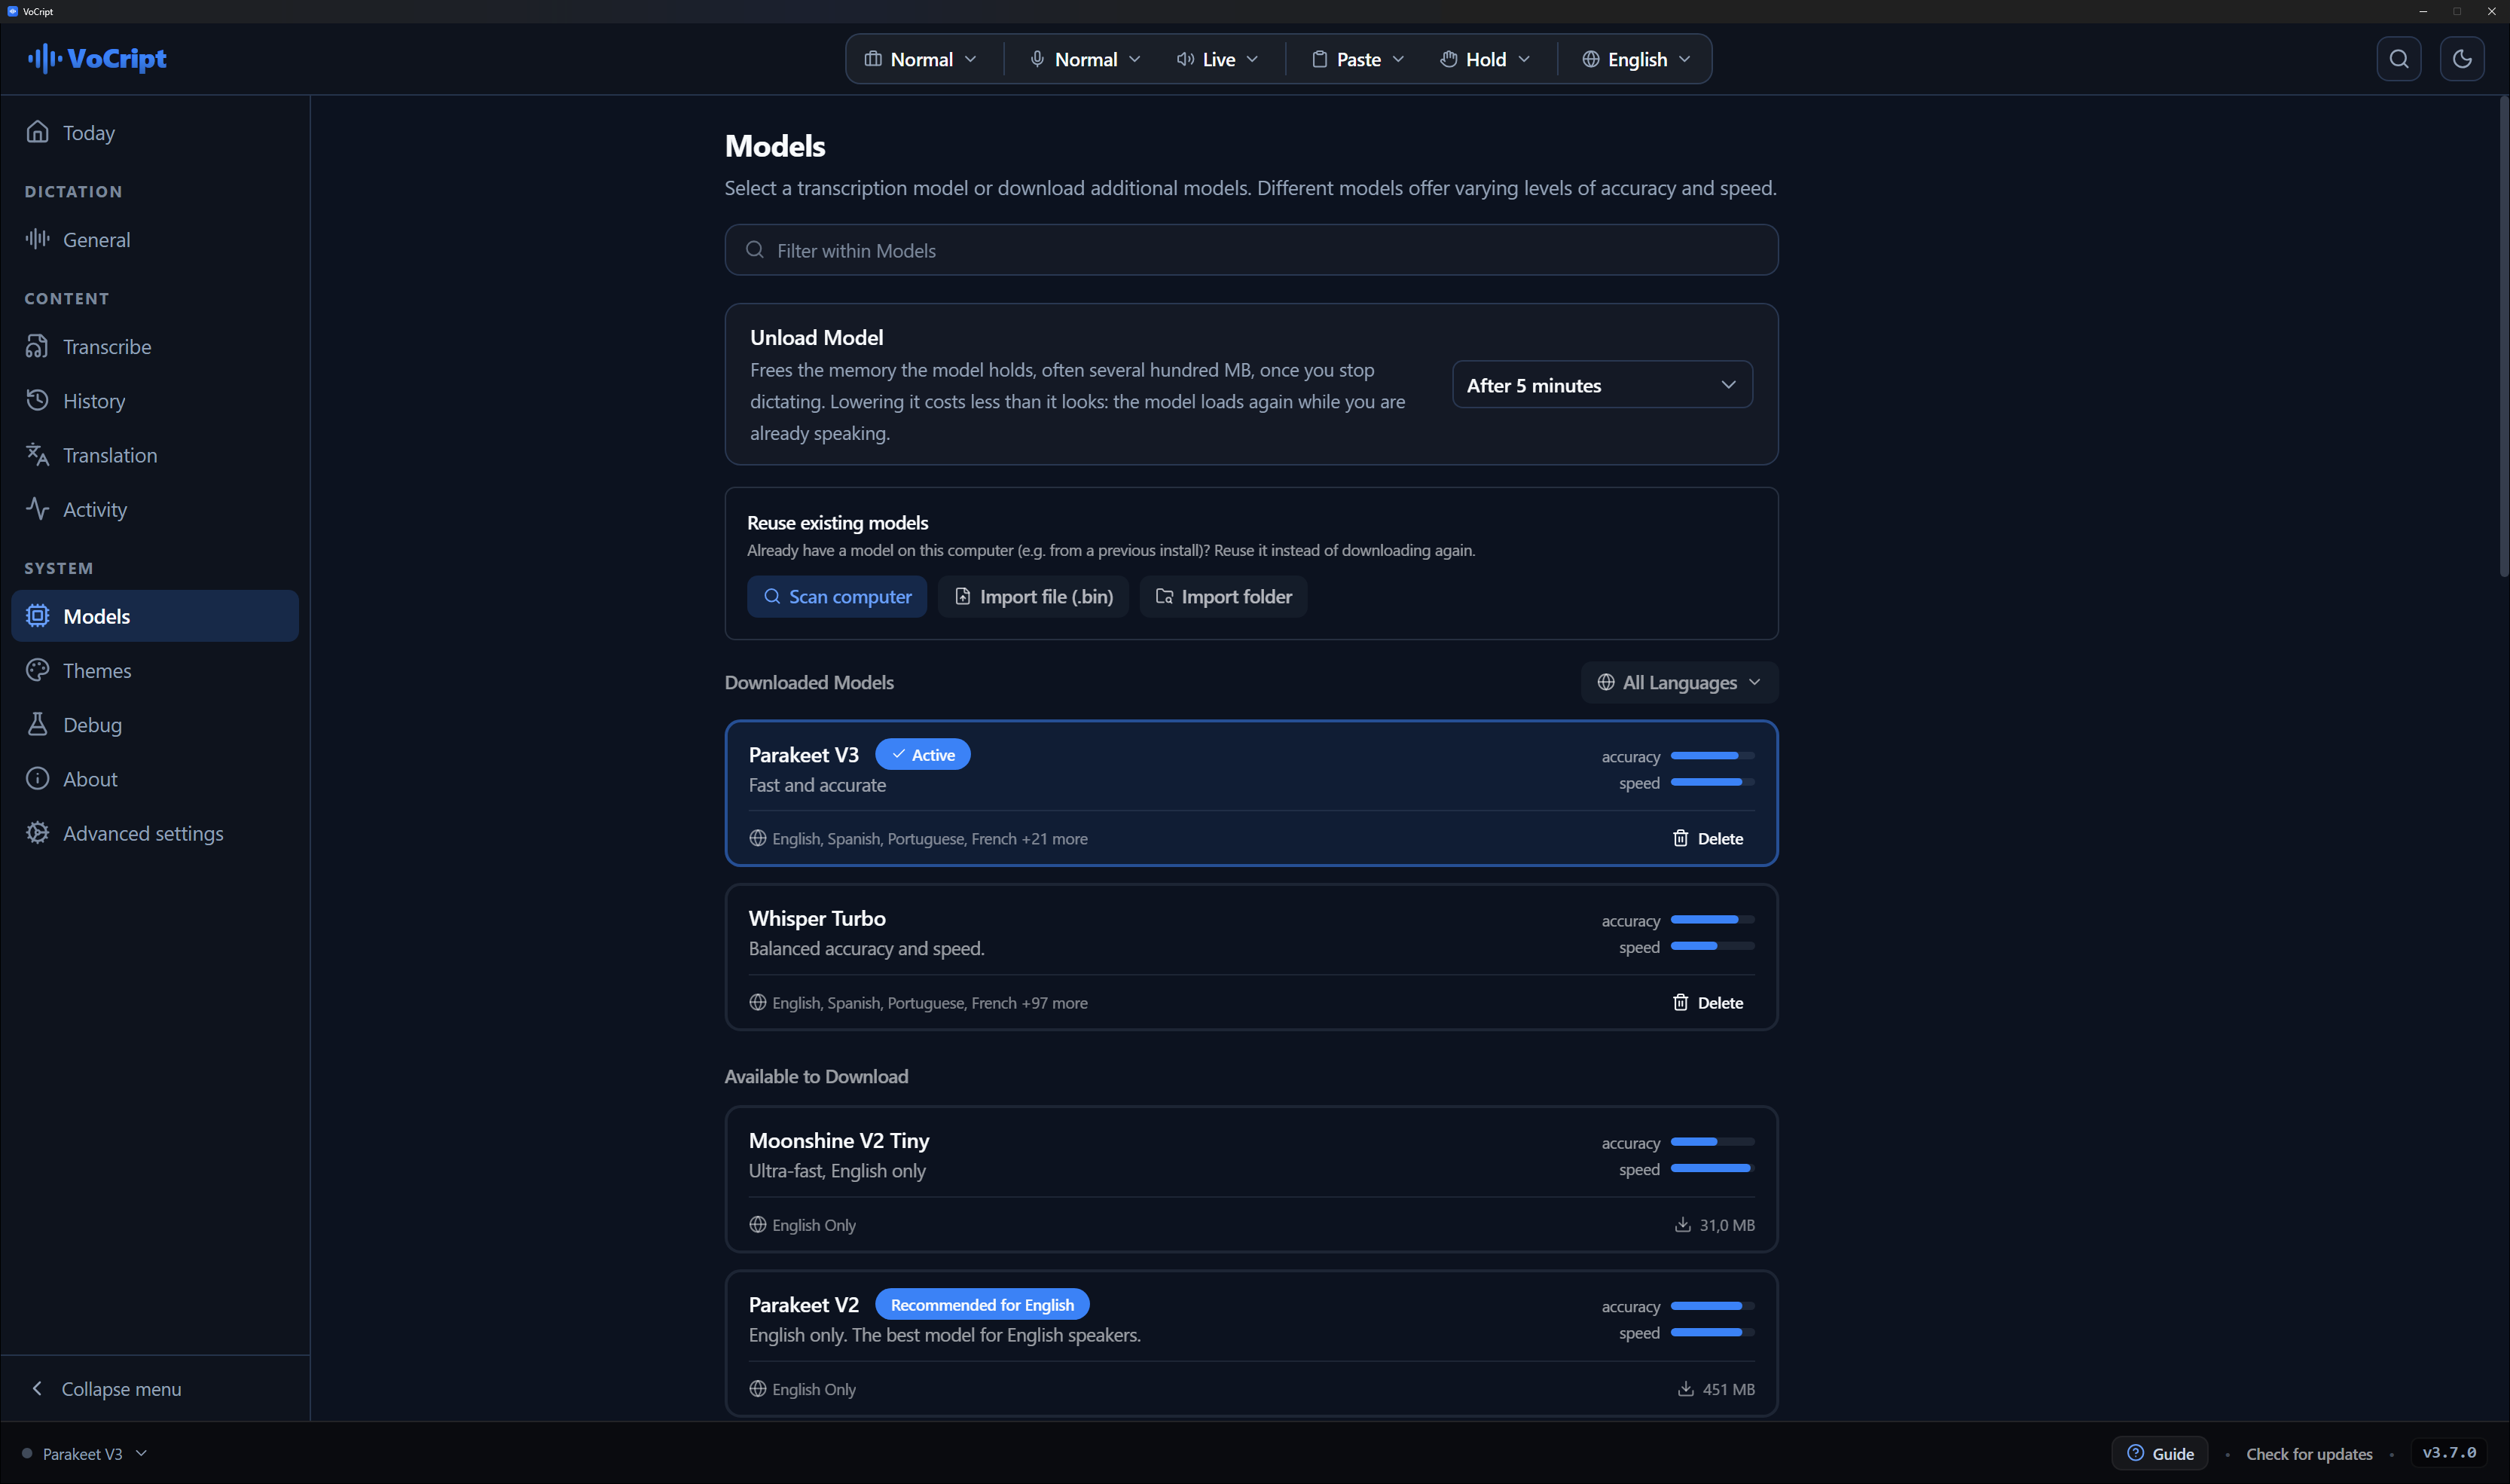
Task: Click version v3.7.0 label
Action: point(2448,1452)
